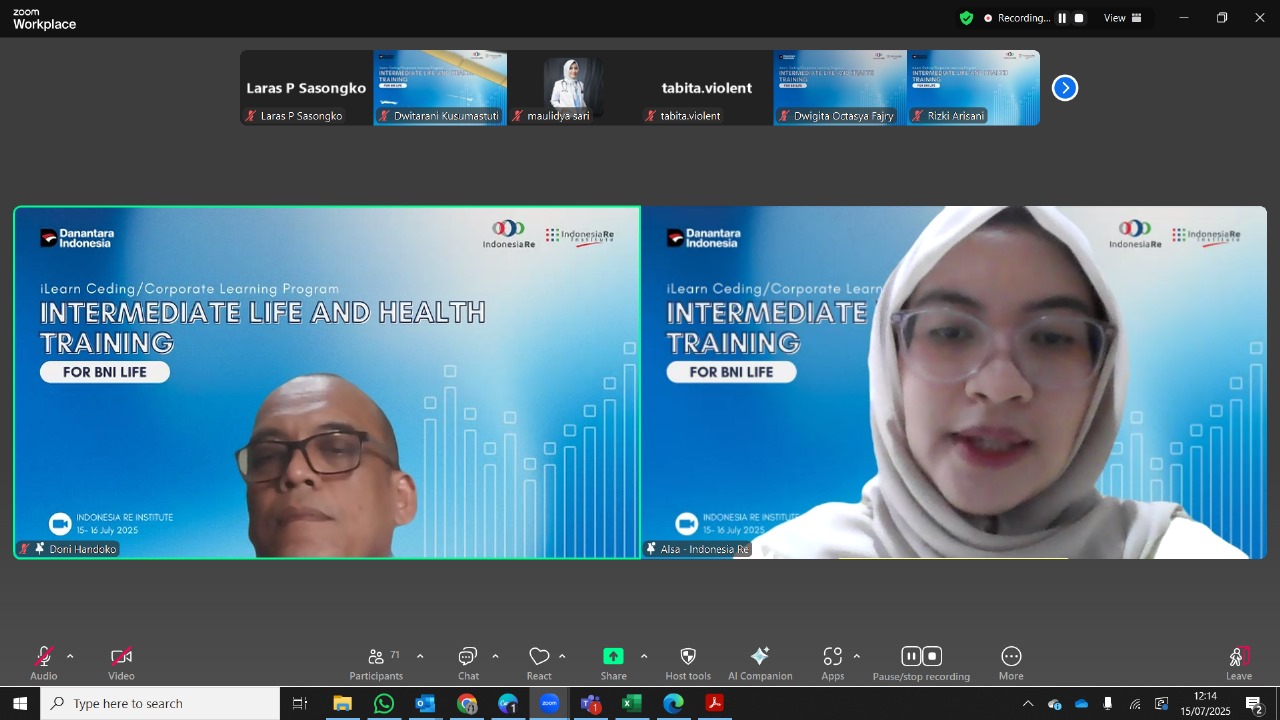Open the Chat panel

pyautogui.click(x=468, y=663)
